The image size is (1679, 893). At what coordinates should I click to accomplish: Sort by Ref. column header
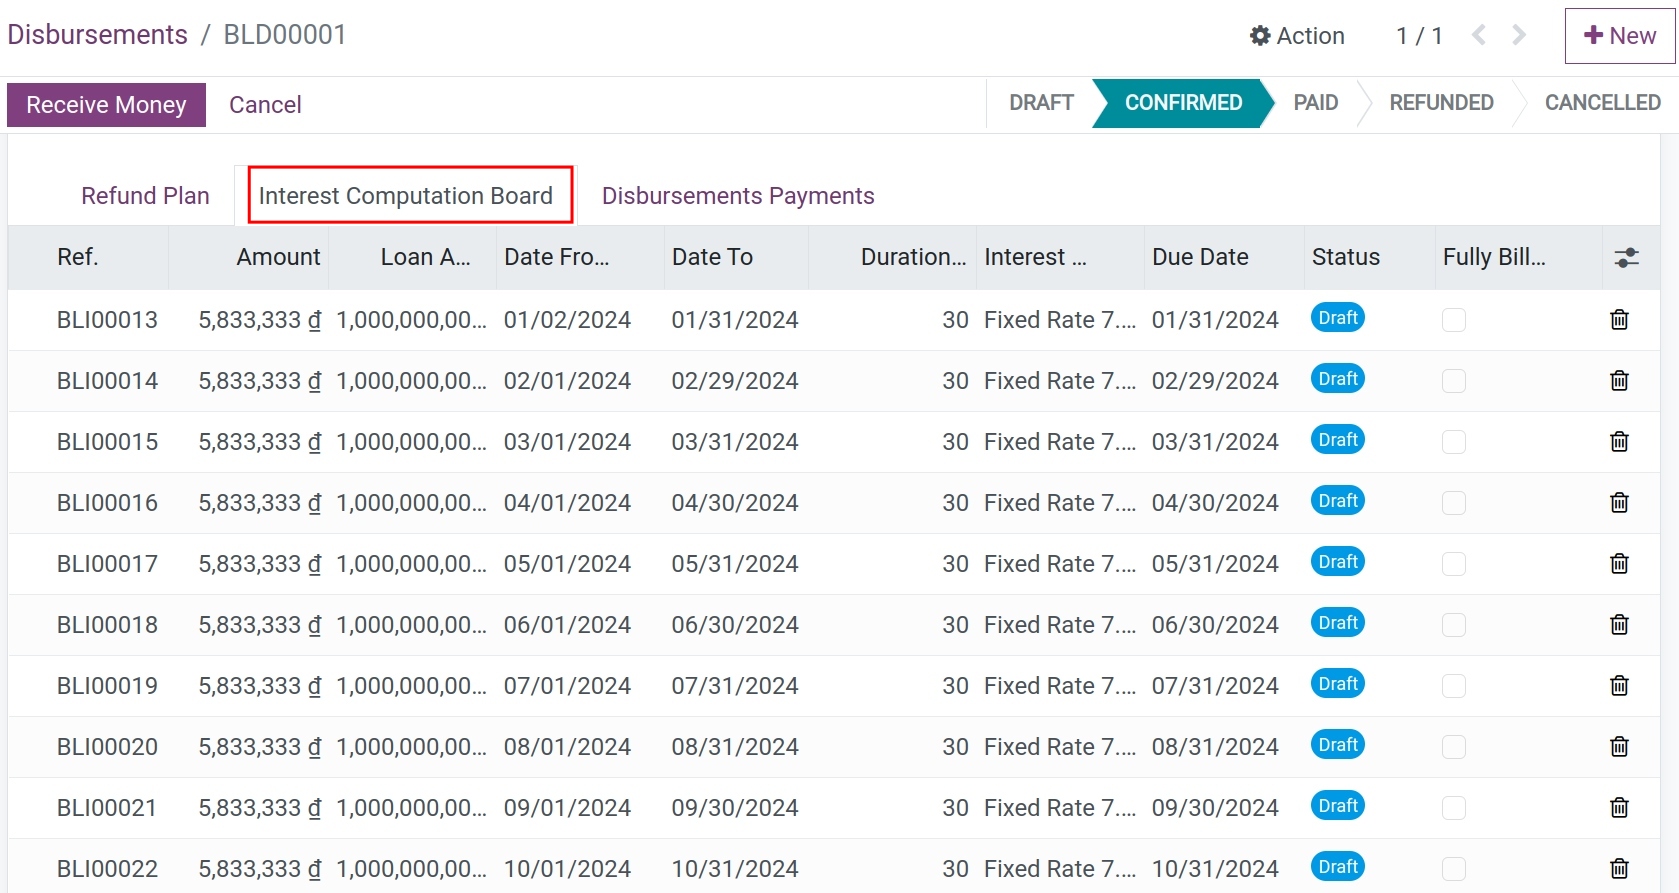tap(89, 258)
